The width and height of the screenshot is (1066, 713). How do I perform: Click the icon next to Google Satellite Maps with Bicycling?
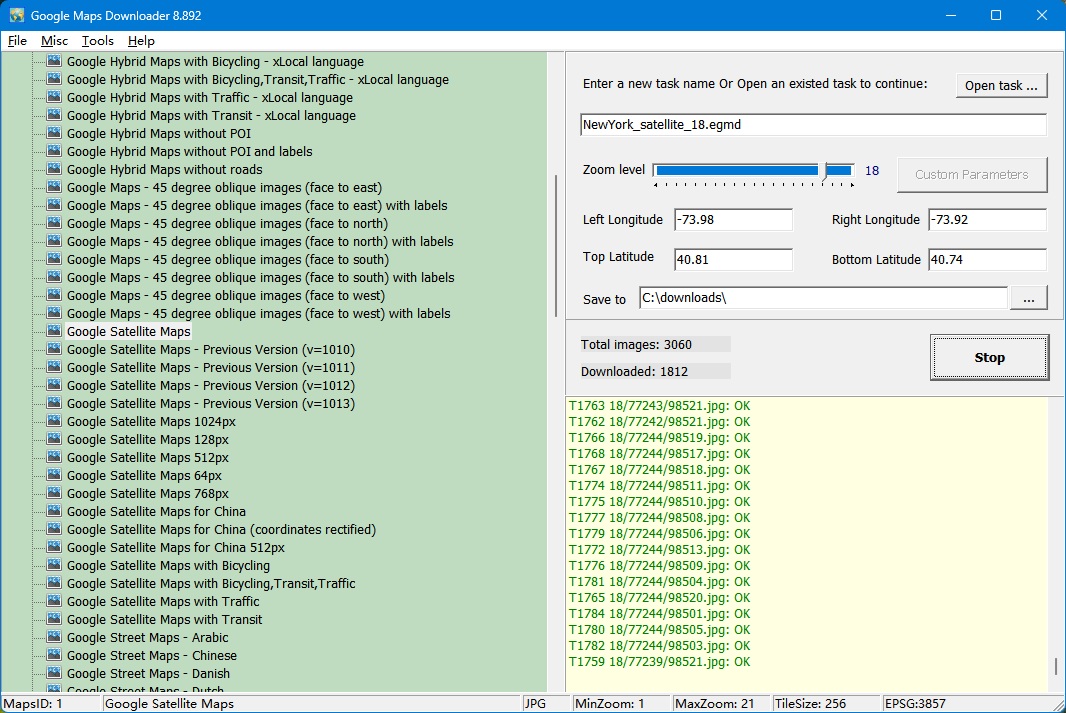click(x=54, y=566)
